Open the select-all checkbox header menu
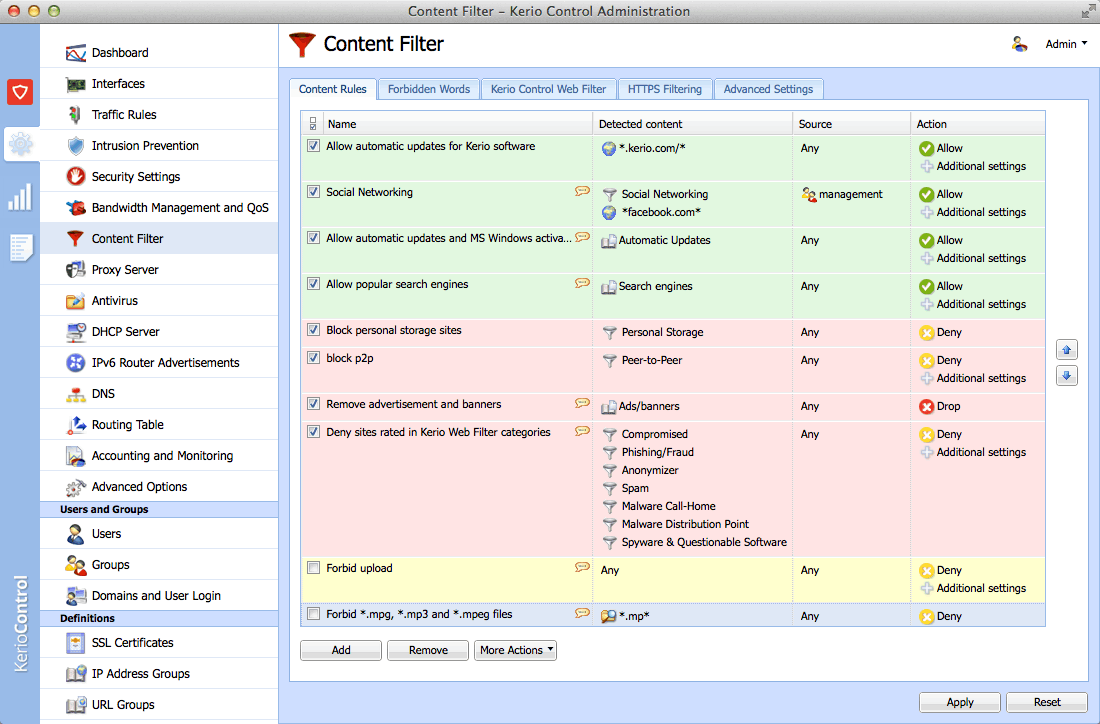The width and height of the screenshot is (1100, 724). pos(313,123)
